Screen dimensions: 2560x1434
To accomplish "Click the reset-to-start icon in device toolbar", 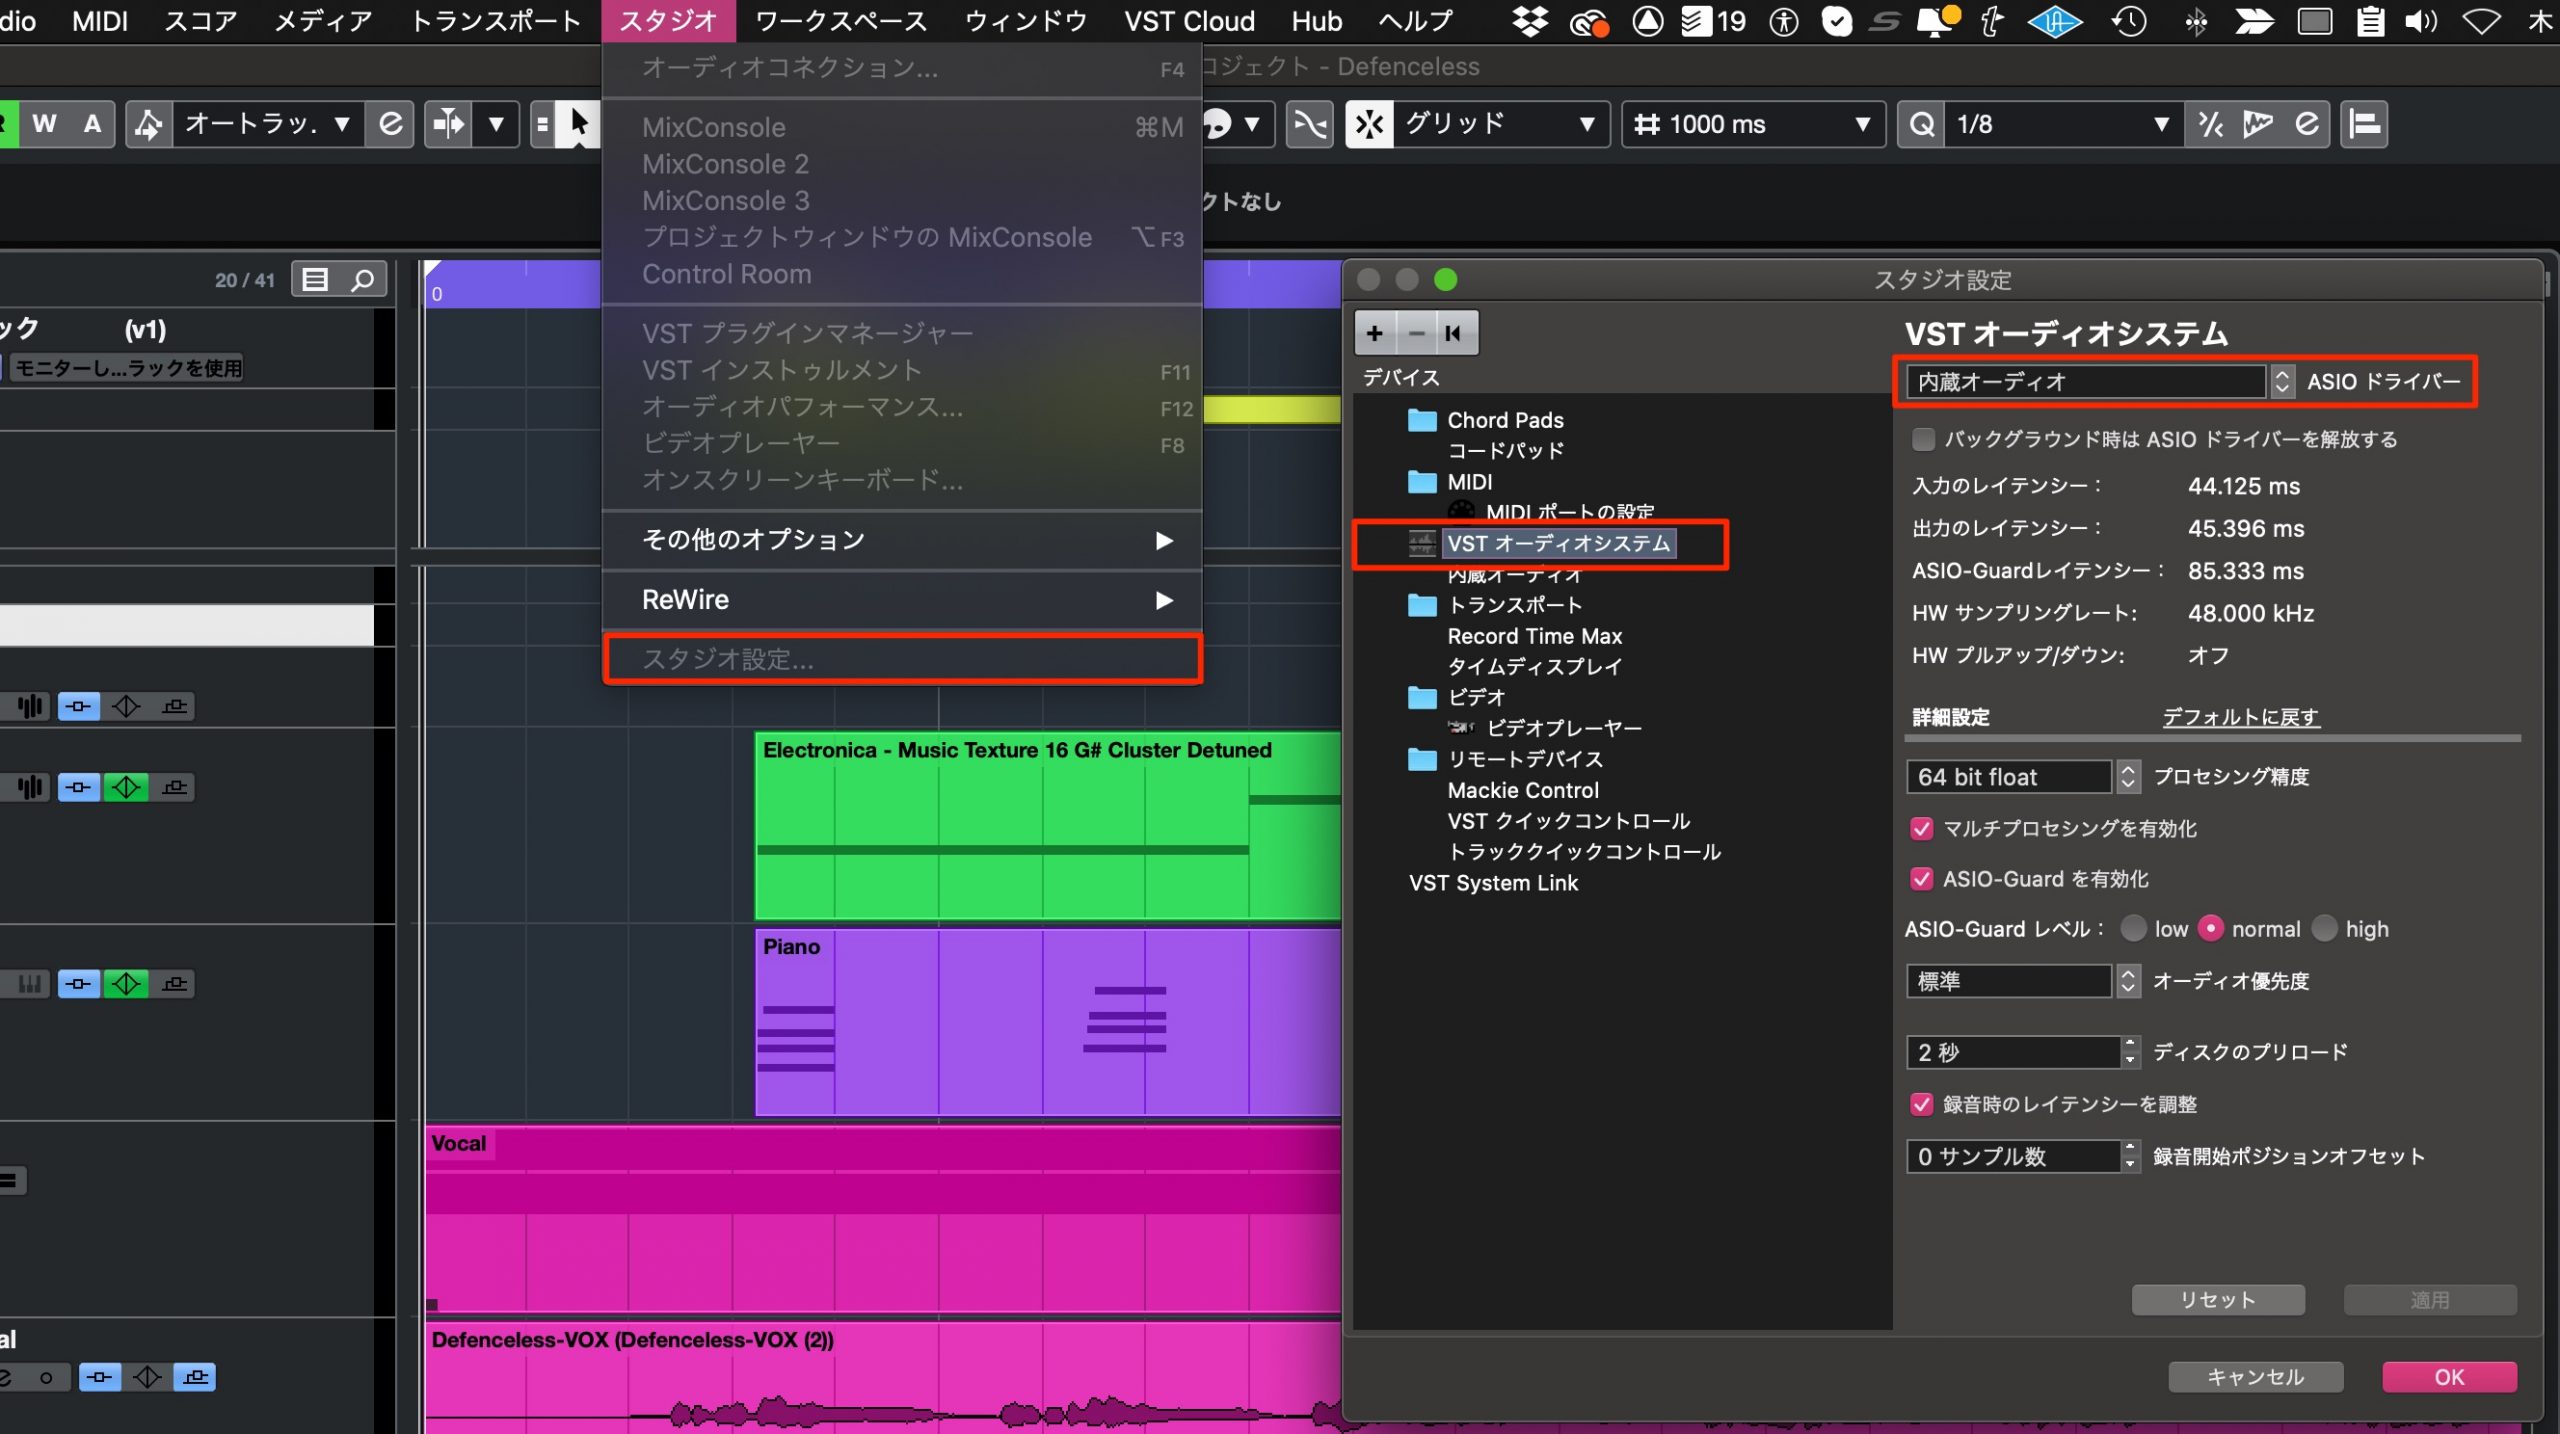I will (1454, 333).
